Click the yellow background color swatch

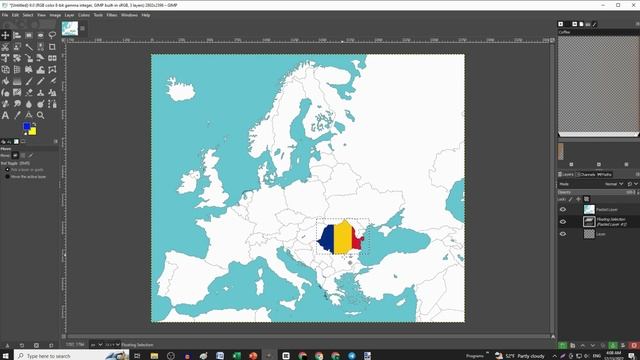point(33,132)
